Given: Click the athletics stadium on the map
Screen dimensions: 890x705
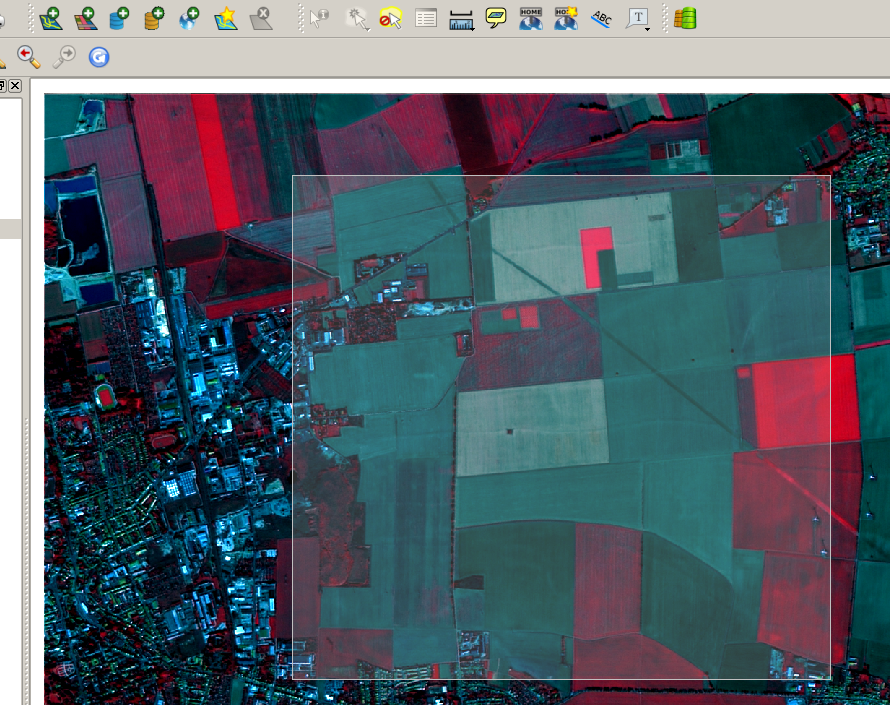Looking at the screenshot, I should coord(105,397).
